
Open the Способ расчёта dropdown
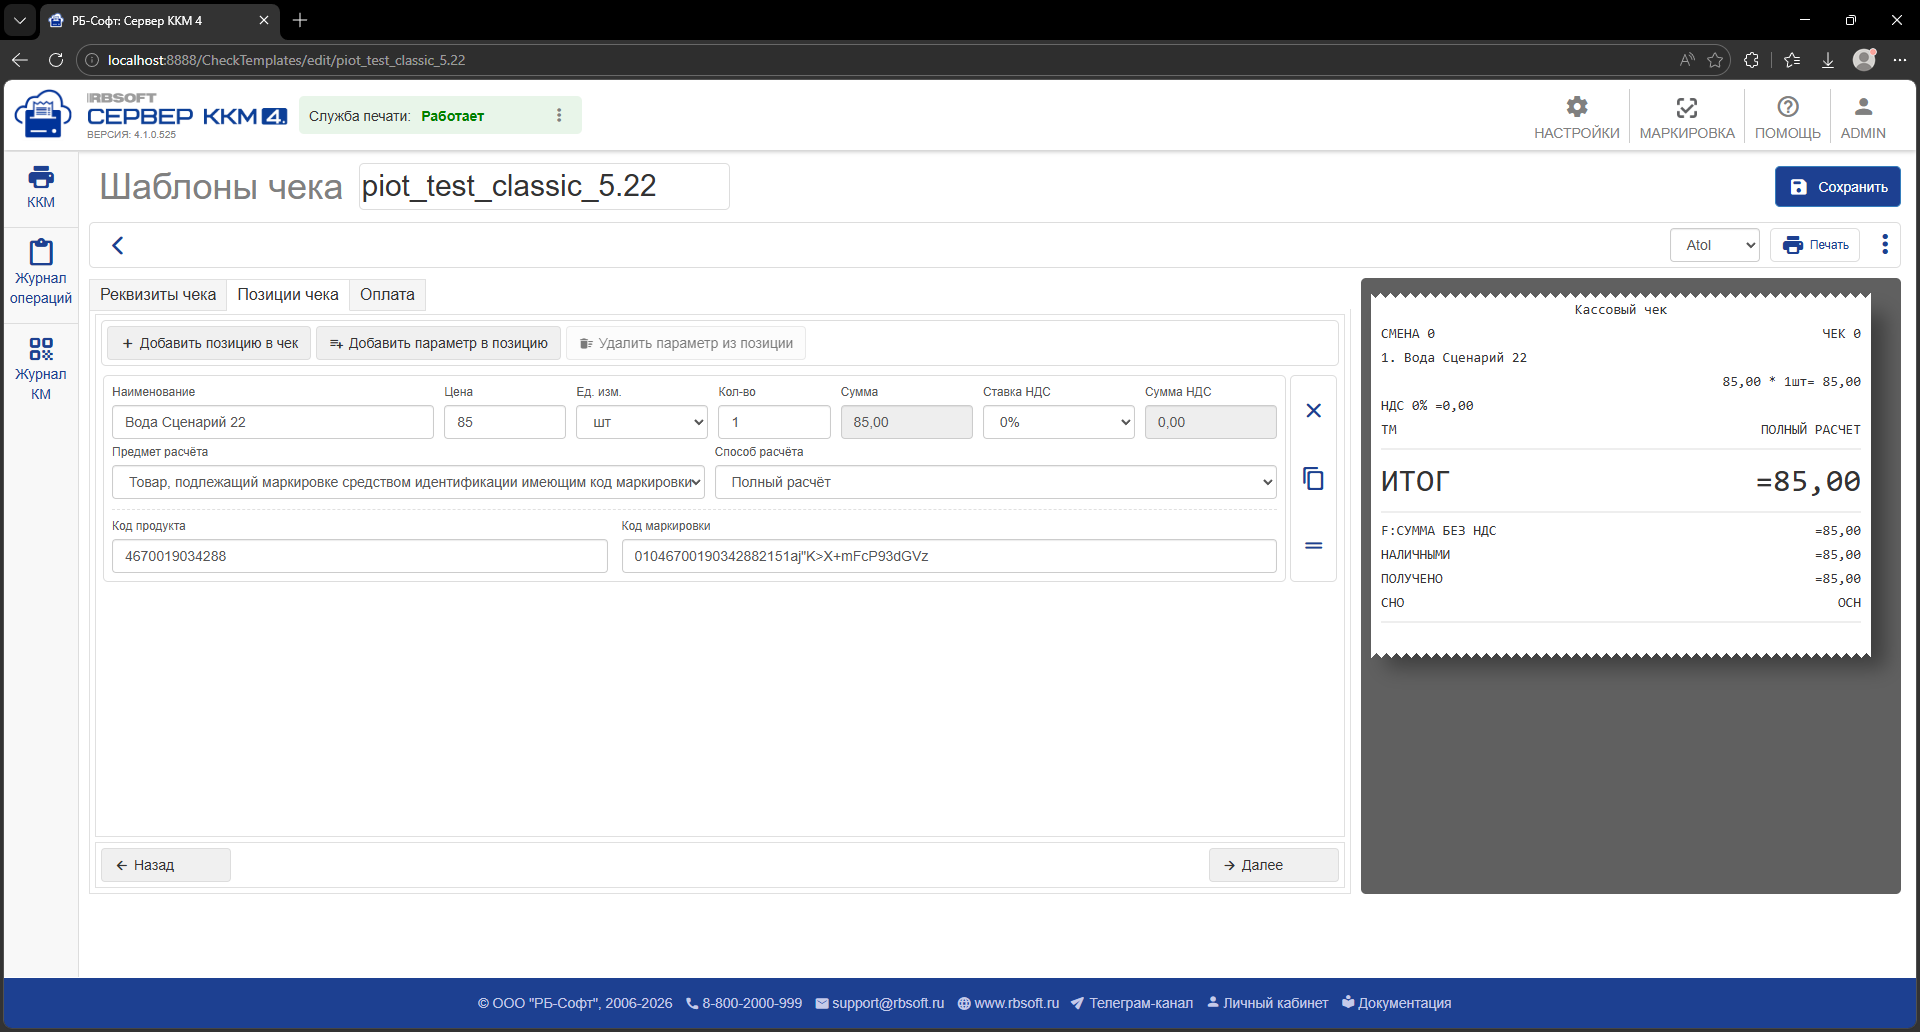tap(996, 482)
